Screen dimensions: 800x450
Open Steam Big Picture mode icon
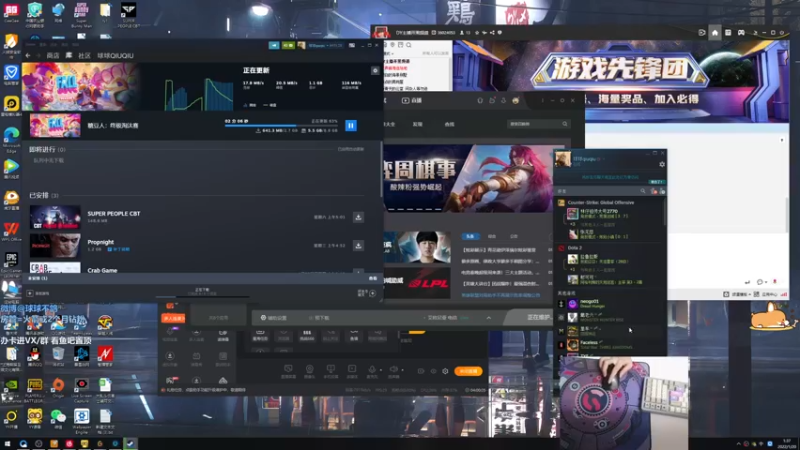coord(352,45)
